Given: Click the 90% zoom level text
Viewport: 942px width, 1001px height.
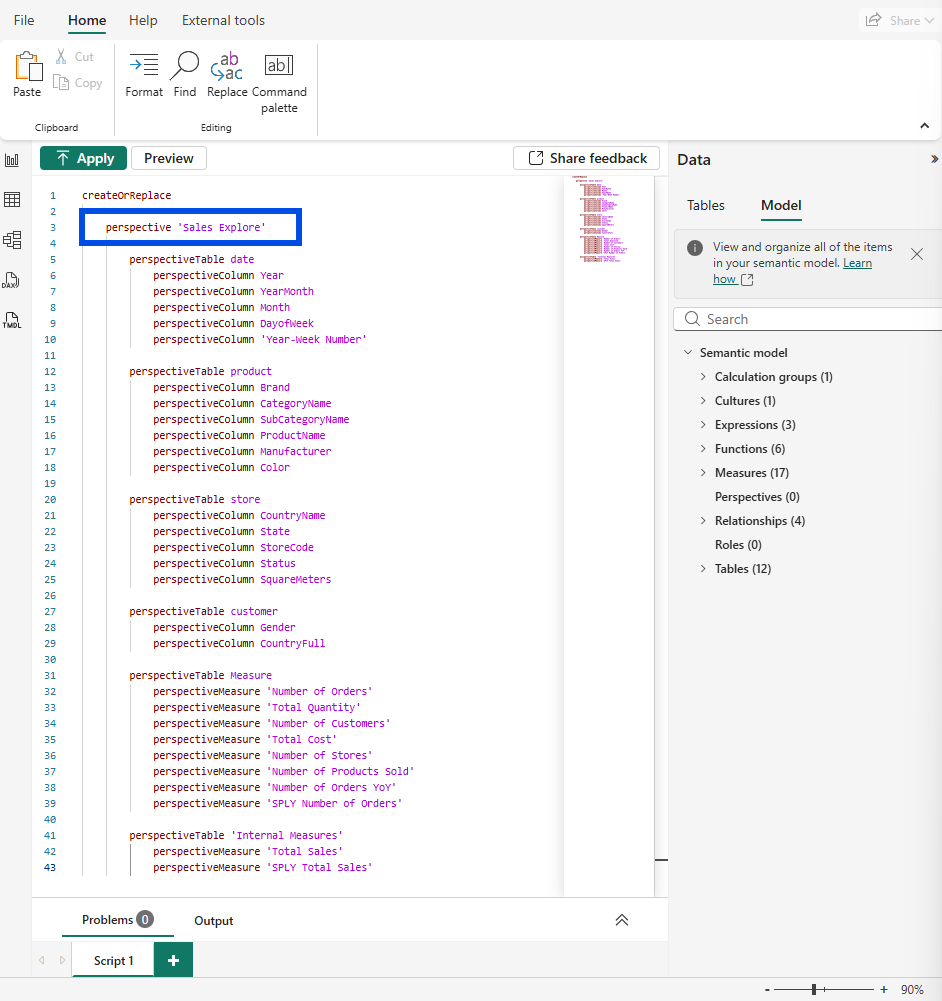Looking at the screenshot, I should pos(912,990).
